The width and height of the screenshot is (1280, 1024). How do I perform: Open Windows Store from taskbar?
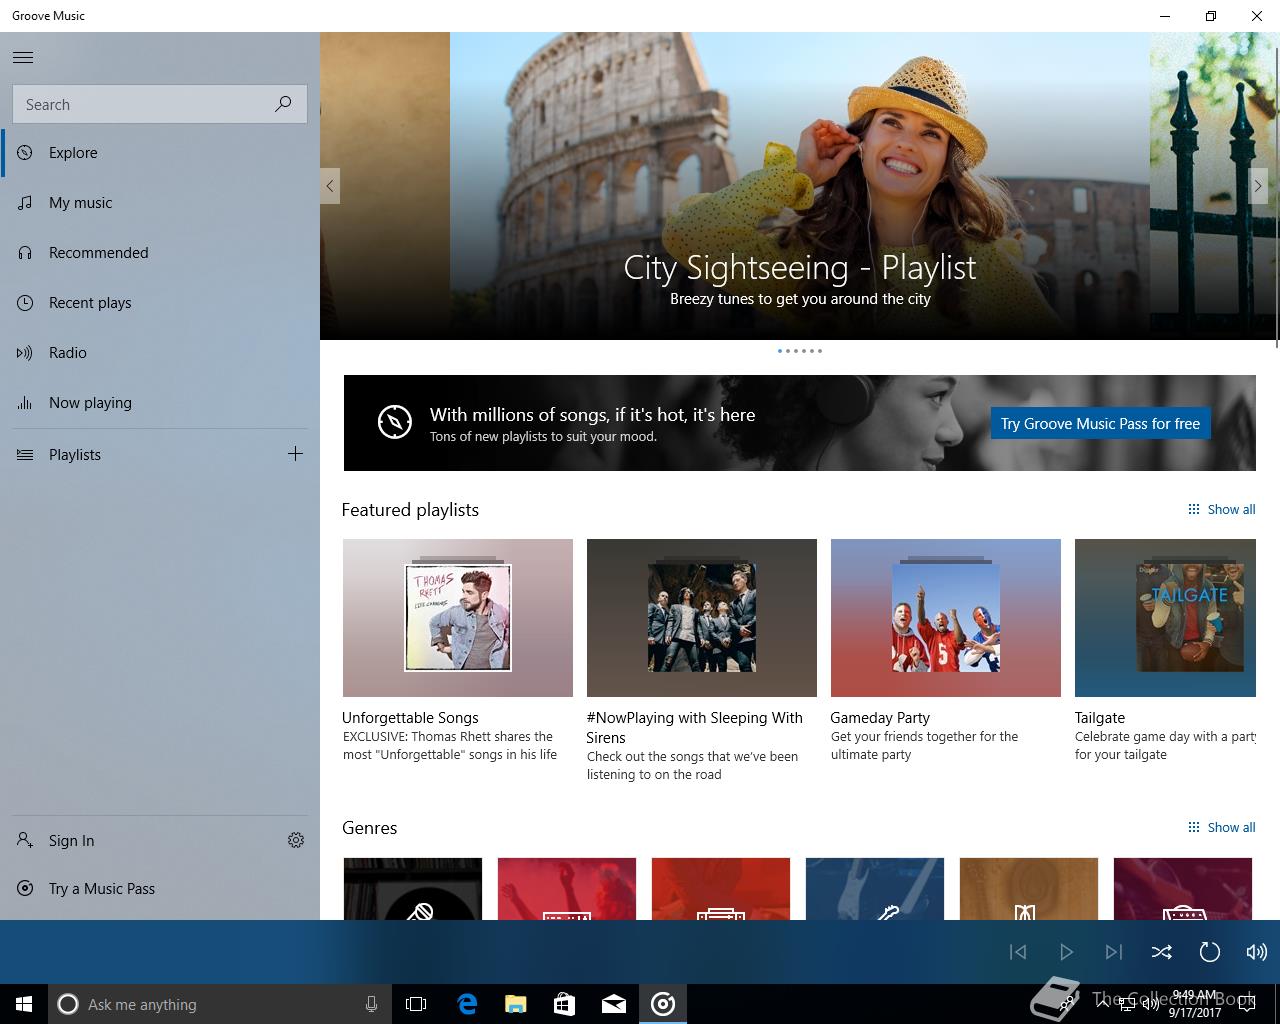565,1004
